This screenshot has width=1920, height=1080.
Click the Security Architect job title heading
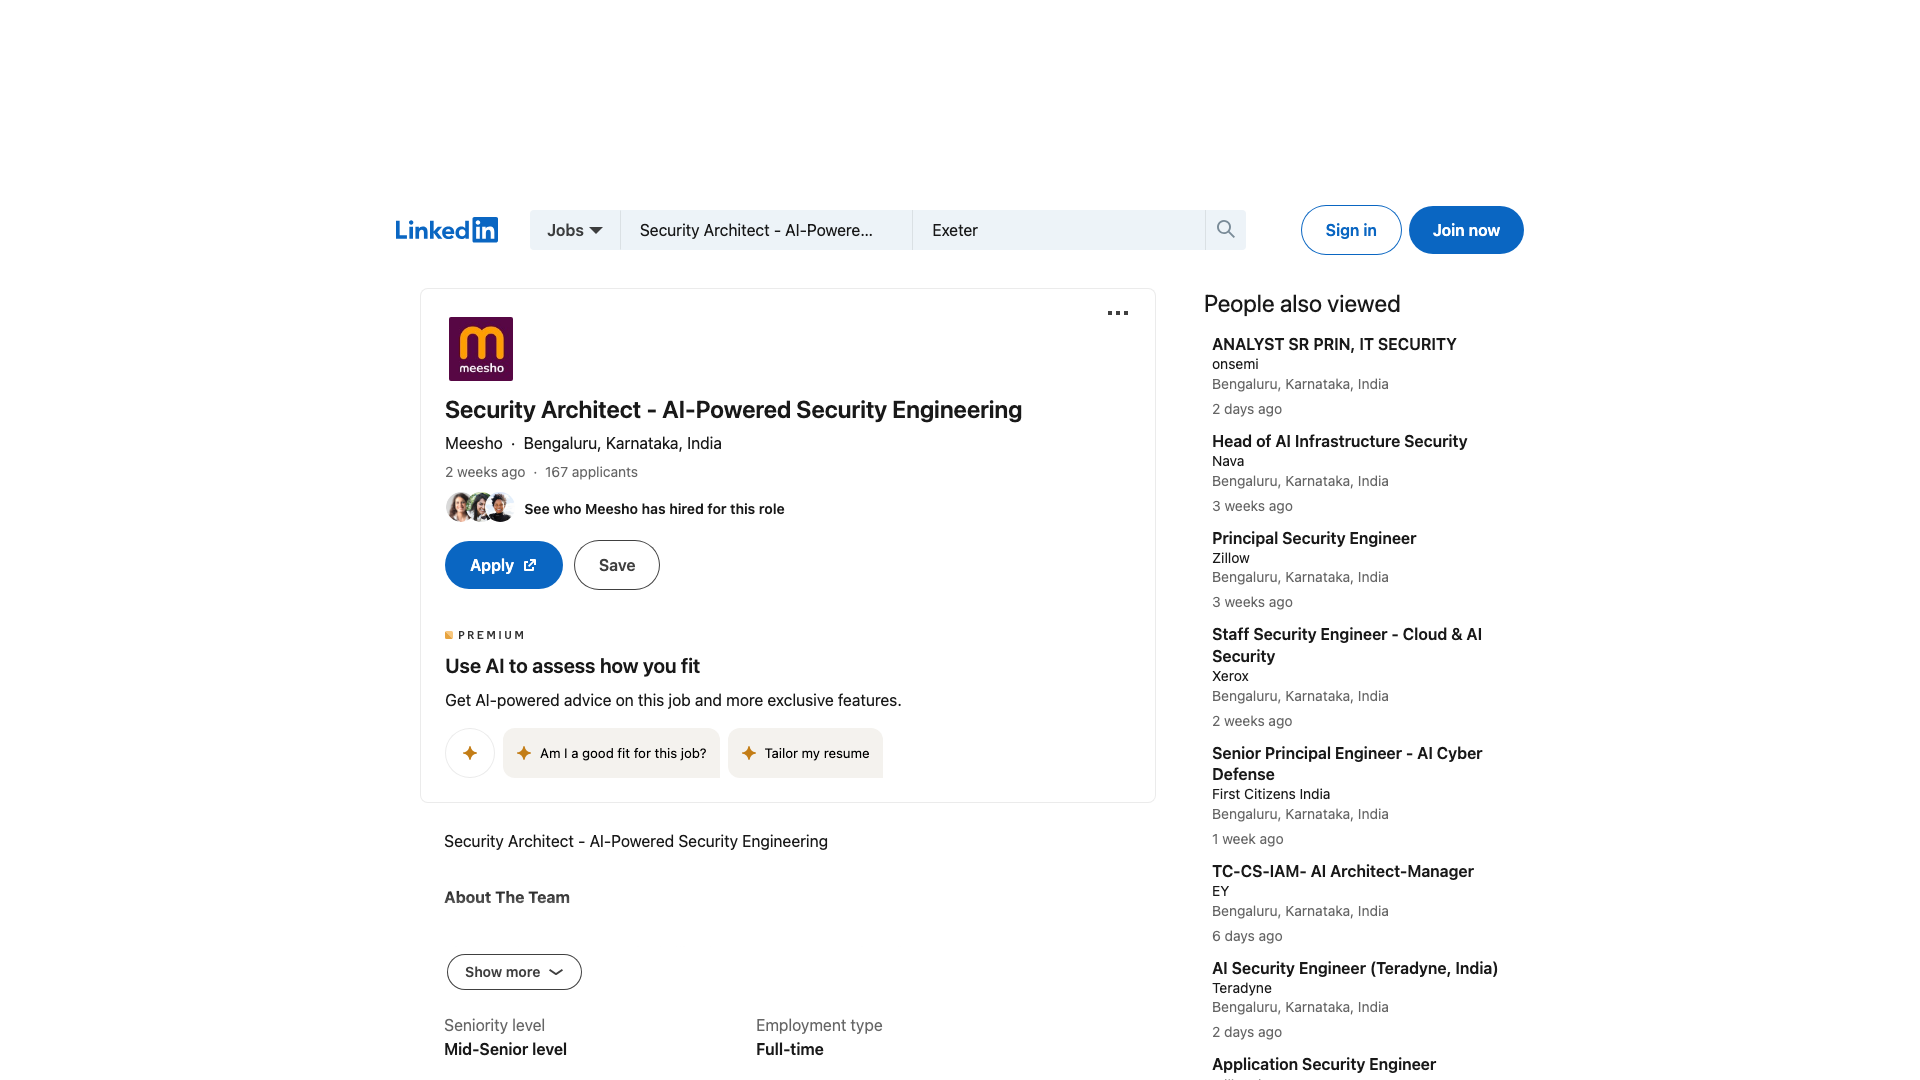(x=733, y=410)
